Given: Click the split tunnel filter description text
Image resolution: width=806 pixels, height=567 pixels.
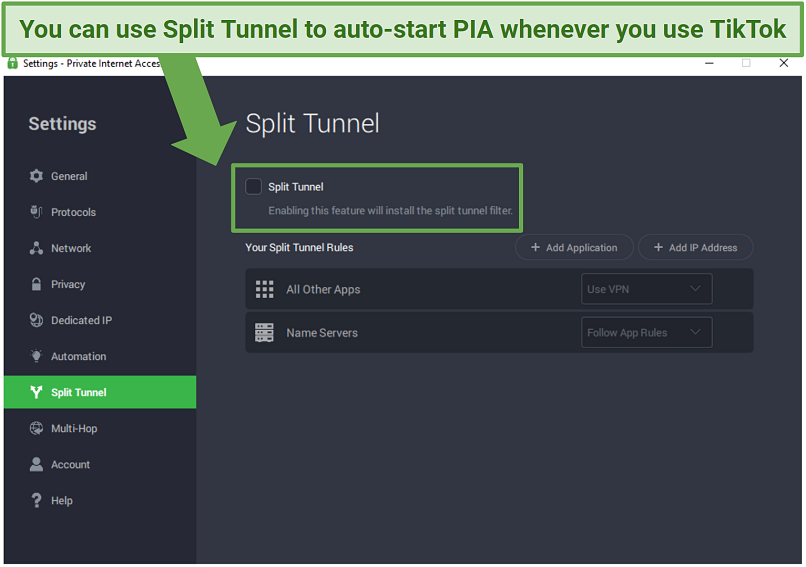Looking at the screenshot, I should tap(390, 210).
